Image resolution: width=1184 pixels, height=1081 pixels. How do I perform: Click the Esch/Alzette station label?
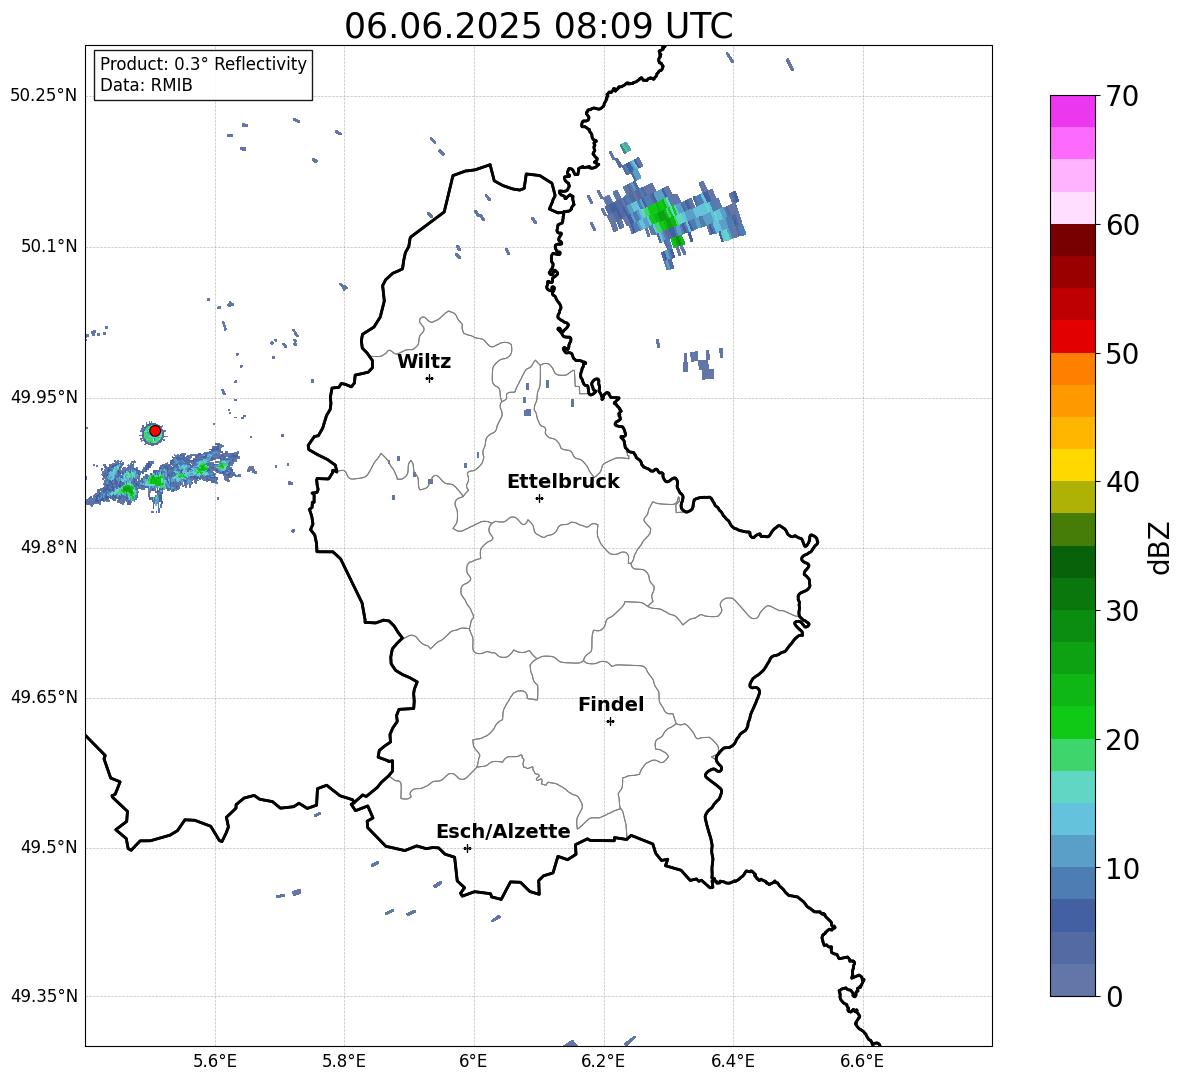pos(503,831)
